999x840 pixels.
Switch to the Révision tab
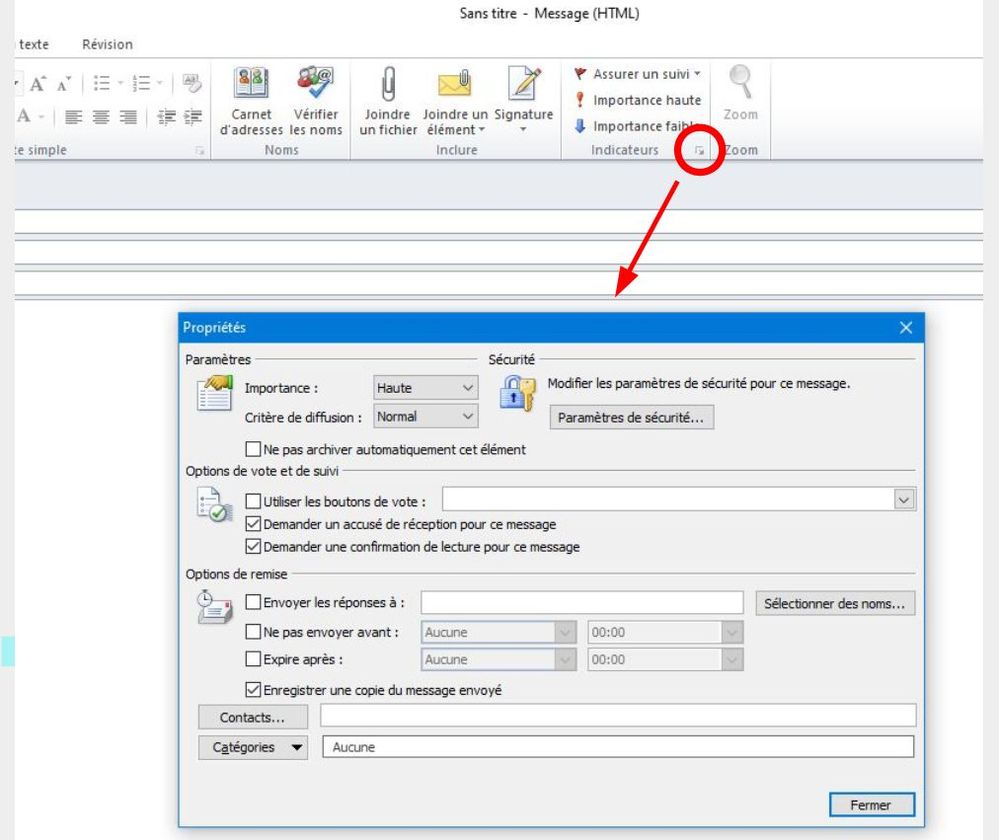[x=107, y=44]
